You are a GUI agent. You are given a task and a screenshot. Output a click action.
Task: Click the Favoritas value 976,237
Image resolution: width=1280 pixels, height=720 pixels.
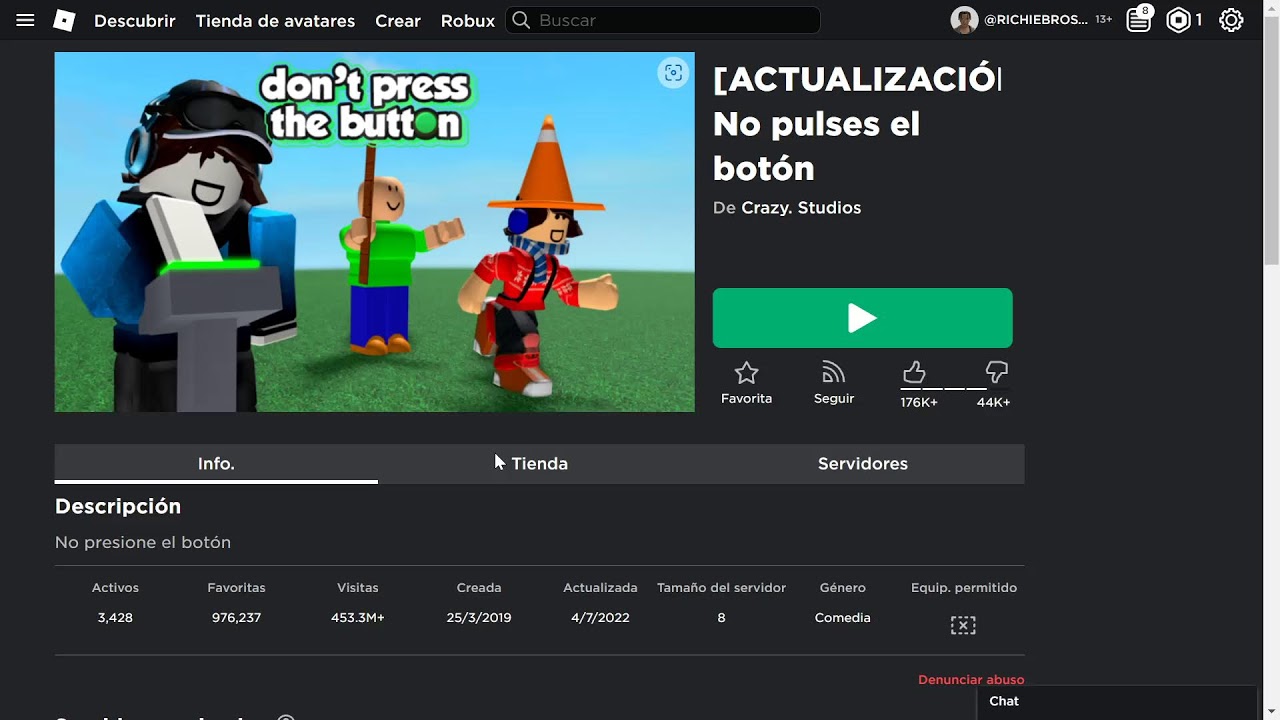click(x=236, y=618)
